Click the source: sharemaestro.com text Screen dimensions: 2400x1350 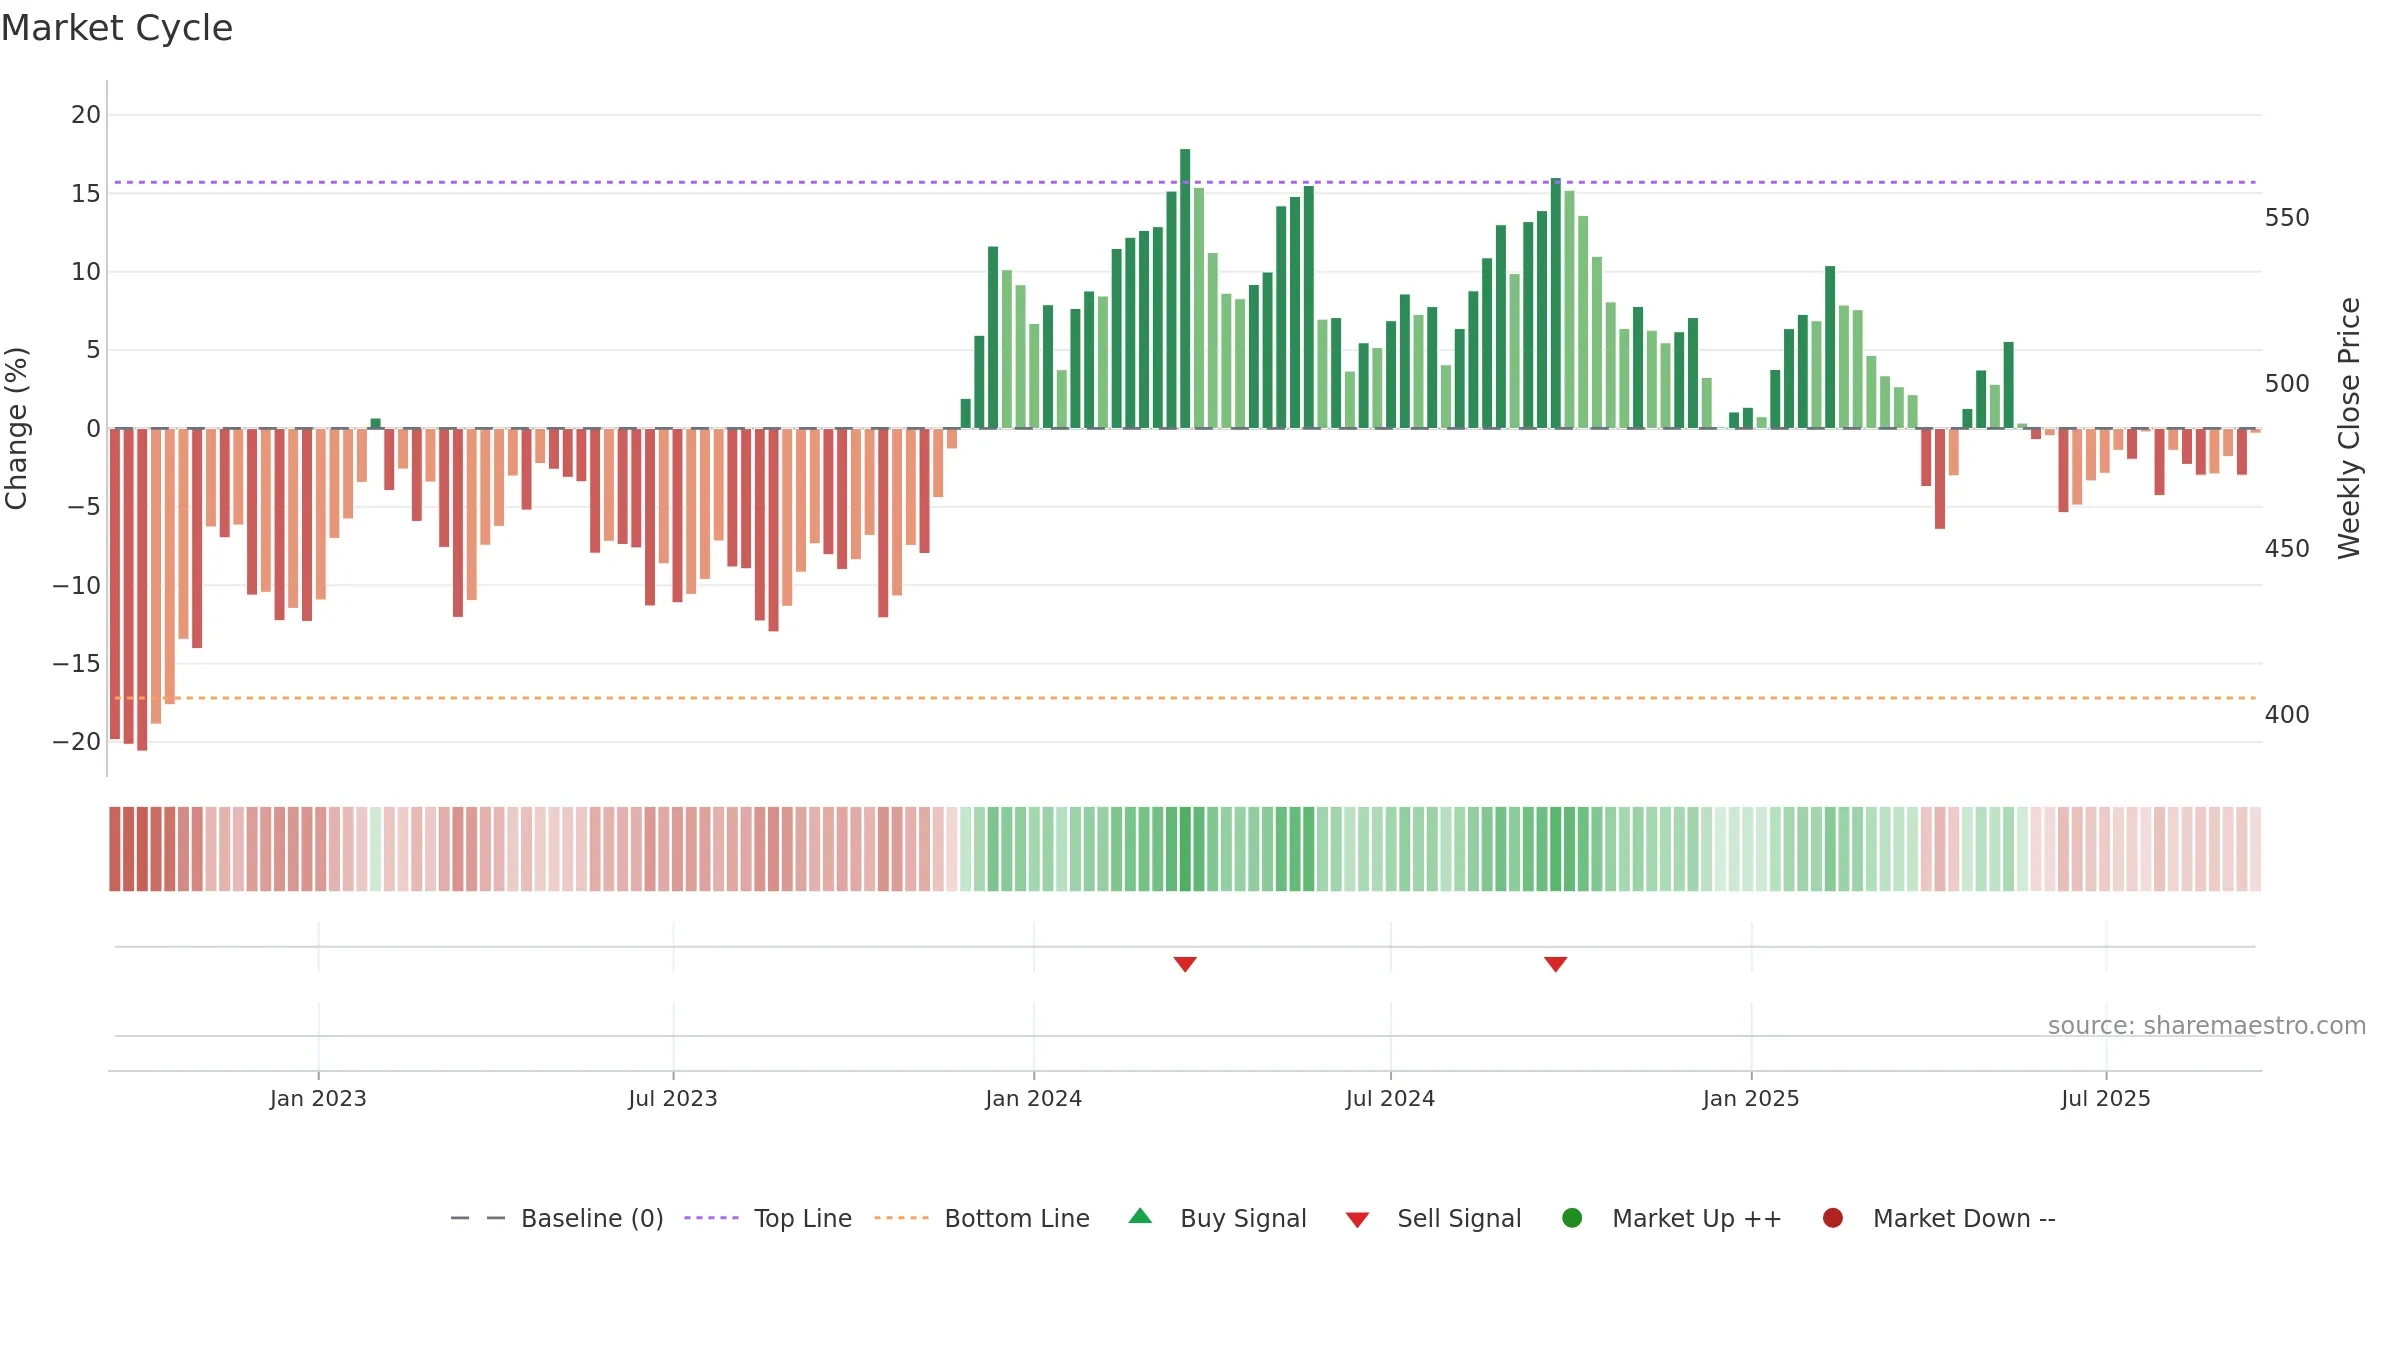[2207, 1025]
